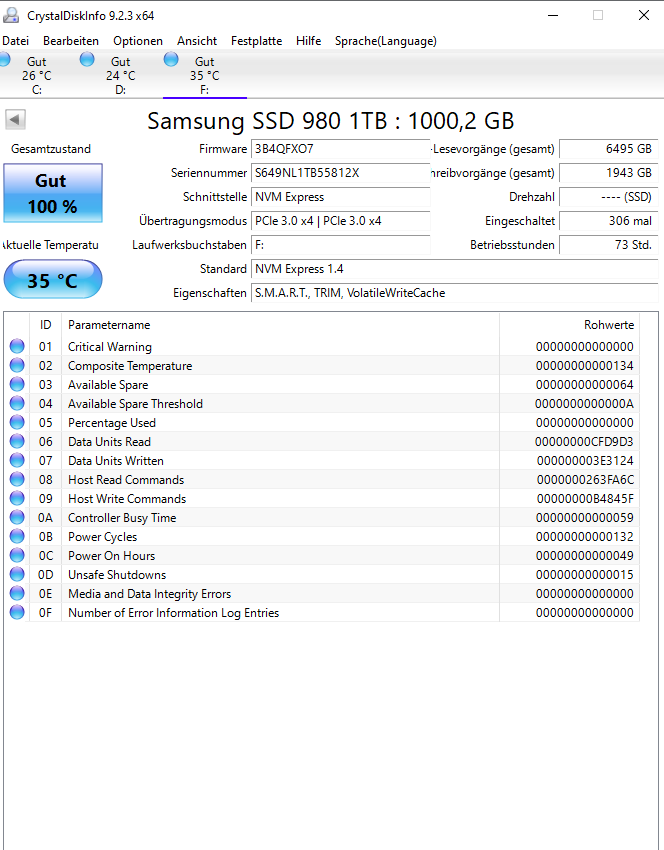Click the previous disk arrow button

15,119
